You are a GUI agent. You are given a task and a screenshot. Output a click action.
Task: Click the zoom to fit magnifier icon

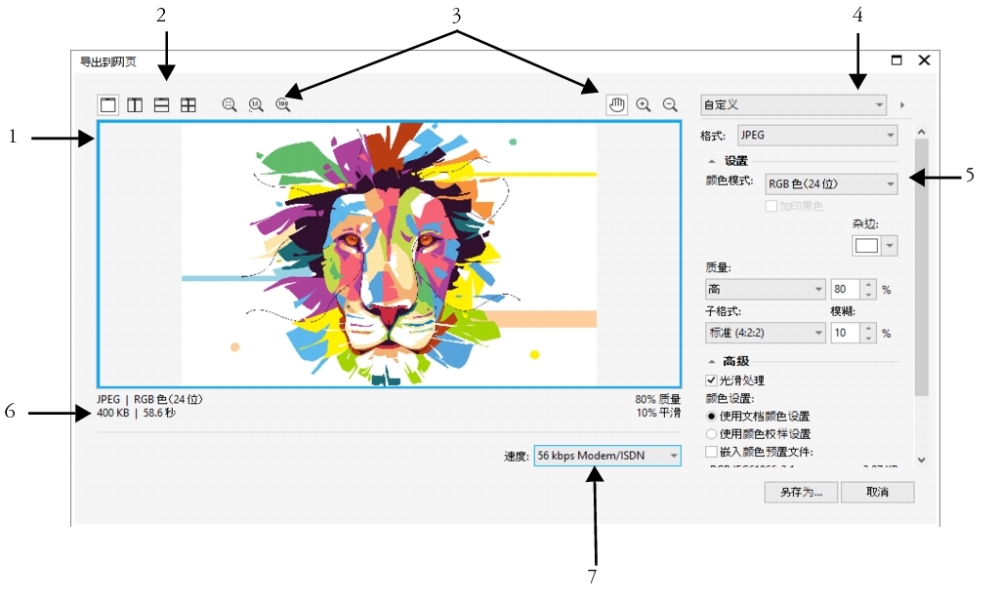pyautogui.click(x=229, y=104)
